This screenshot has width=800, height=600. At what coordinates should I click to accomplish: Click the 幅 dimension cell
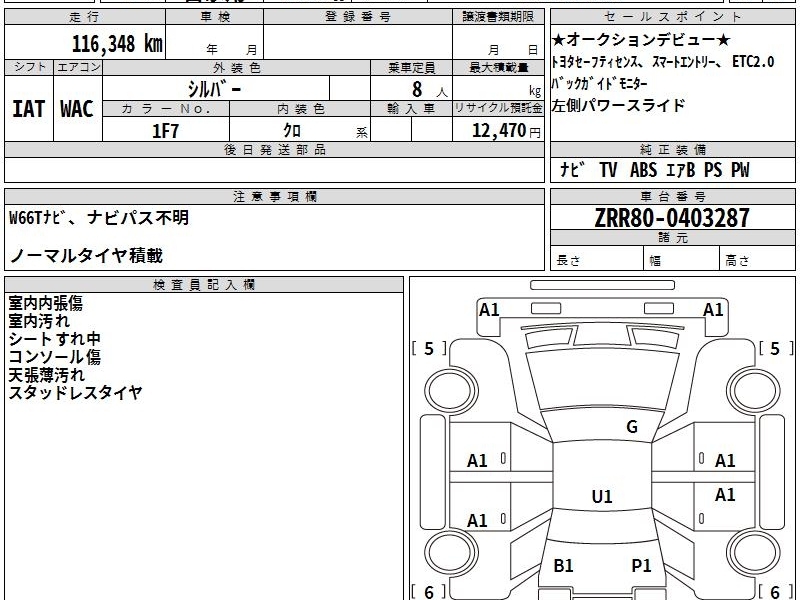[682, 259]
